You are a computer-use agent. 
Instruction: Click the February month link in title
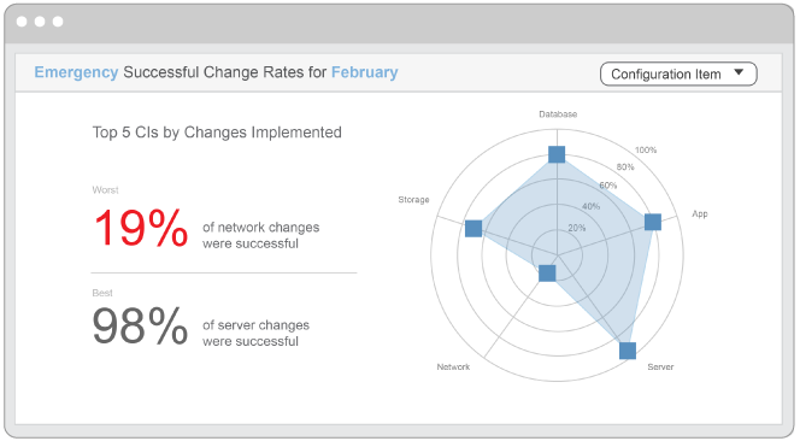(x=365, y=72)
